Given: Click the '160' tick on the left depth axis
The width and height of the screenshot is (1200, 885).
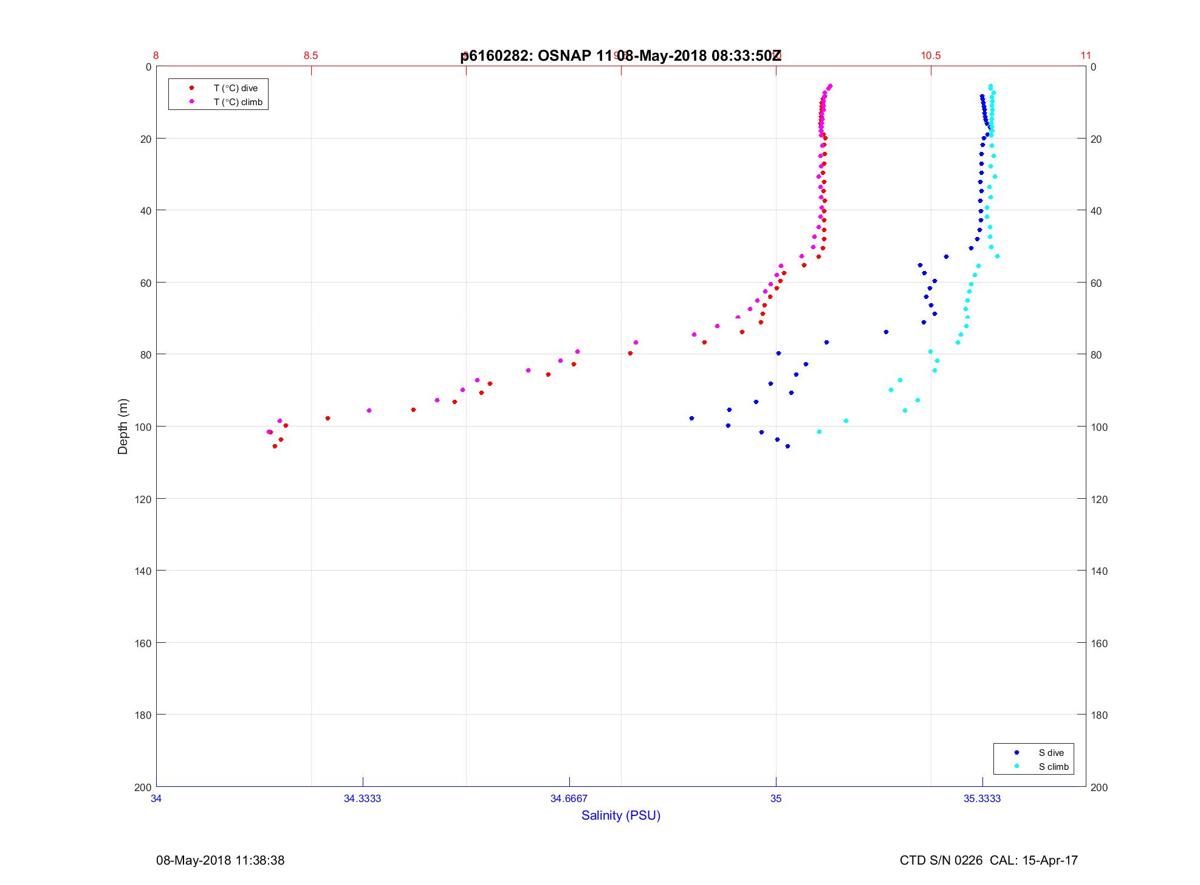Looking at the screenshot, I should point(142,643).
